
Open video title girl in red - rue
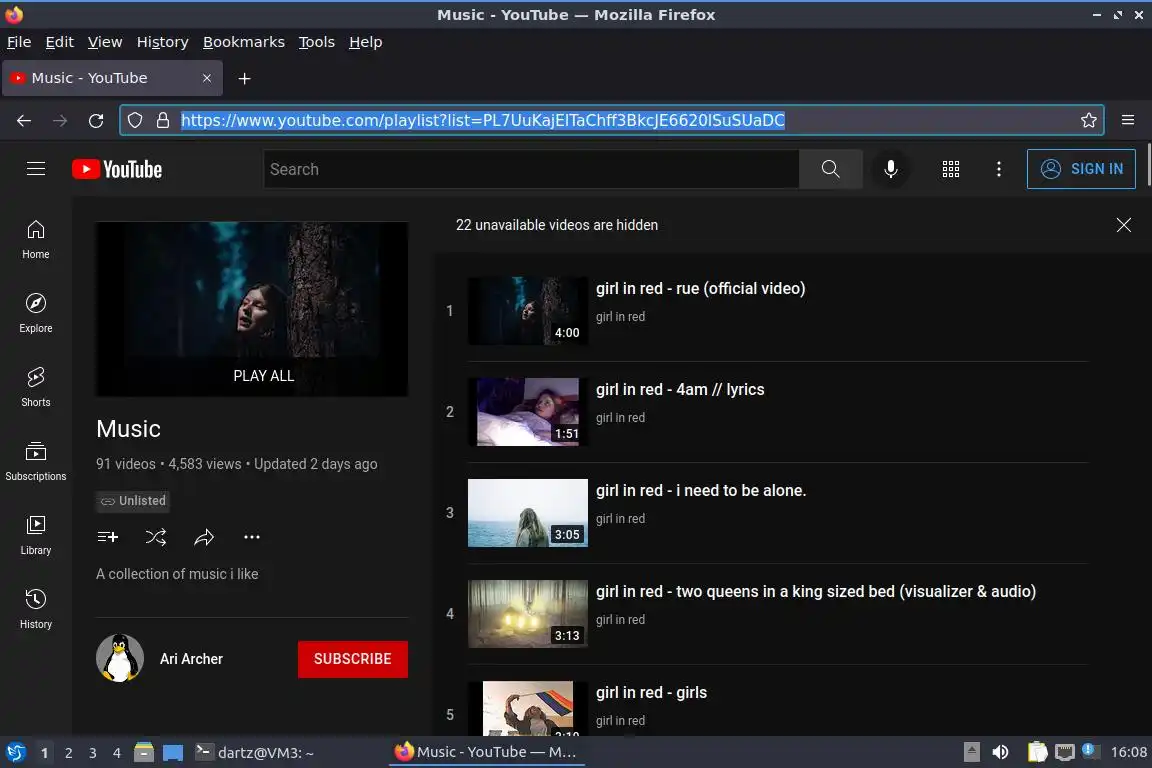[x=700, y=288]
